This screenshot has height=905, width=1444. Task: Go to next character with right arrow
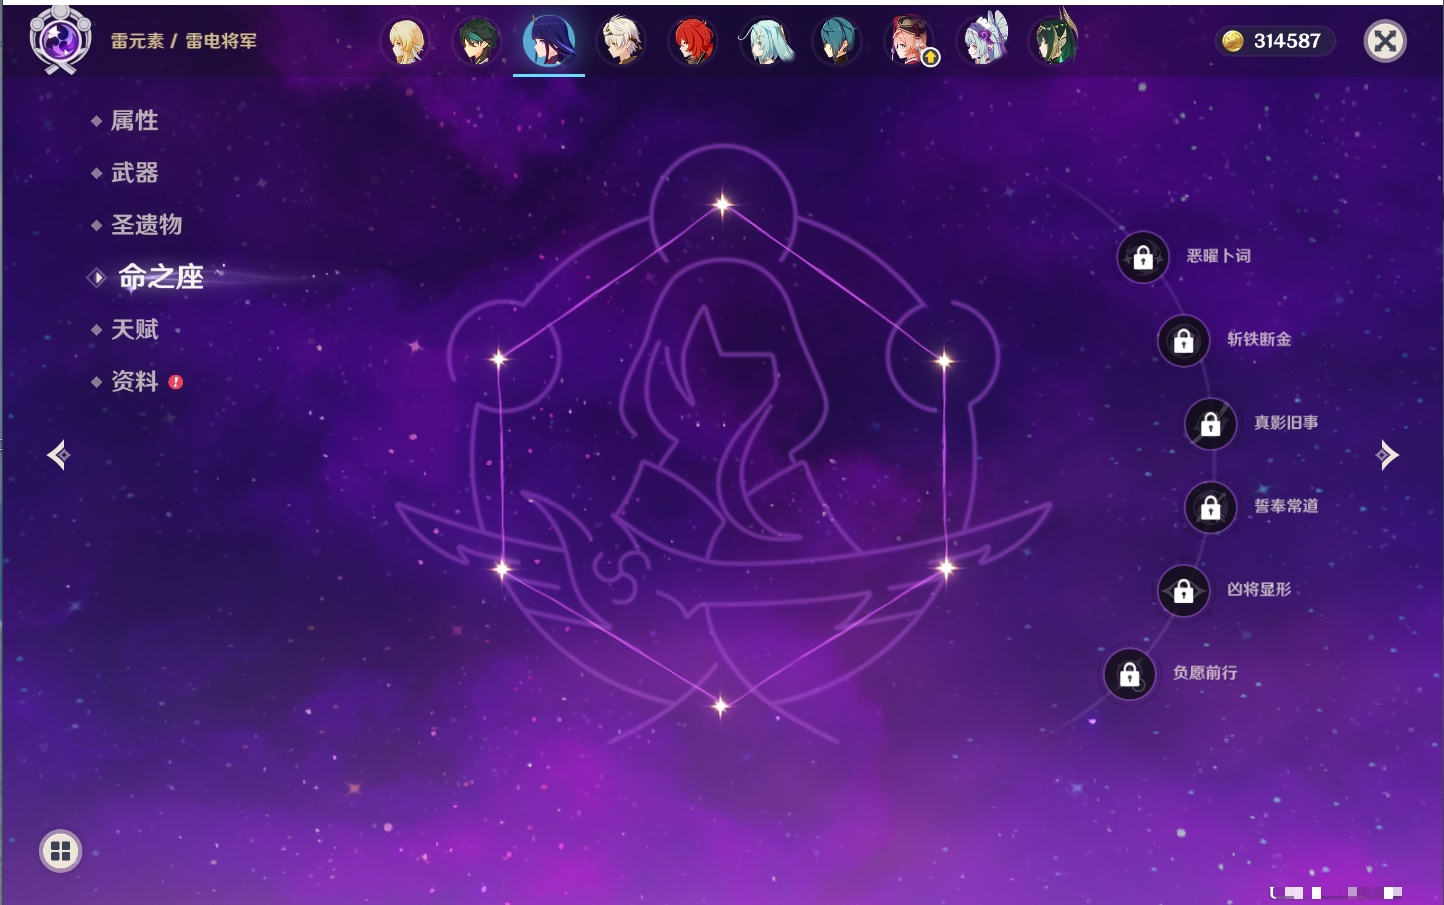1386,455
